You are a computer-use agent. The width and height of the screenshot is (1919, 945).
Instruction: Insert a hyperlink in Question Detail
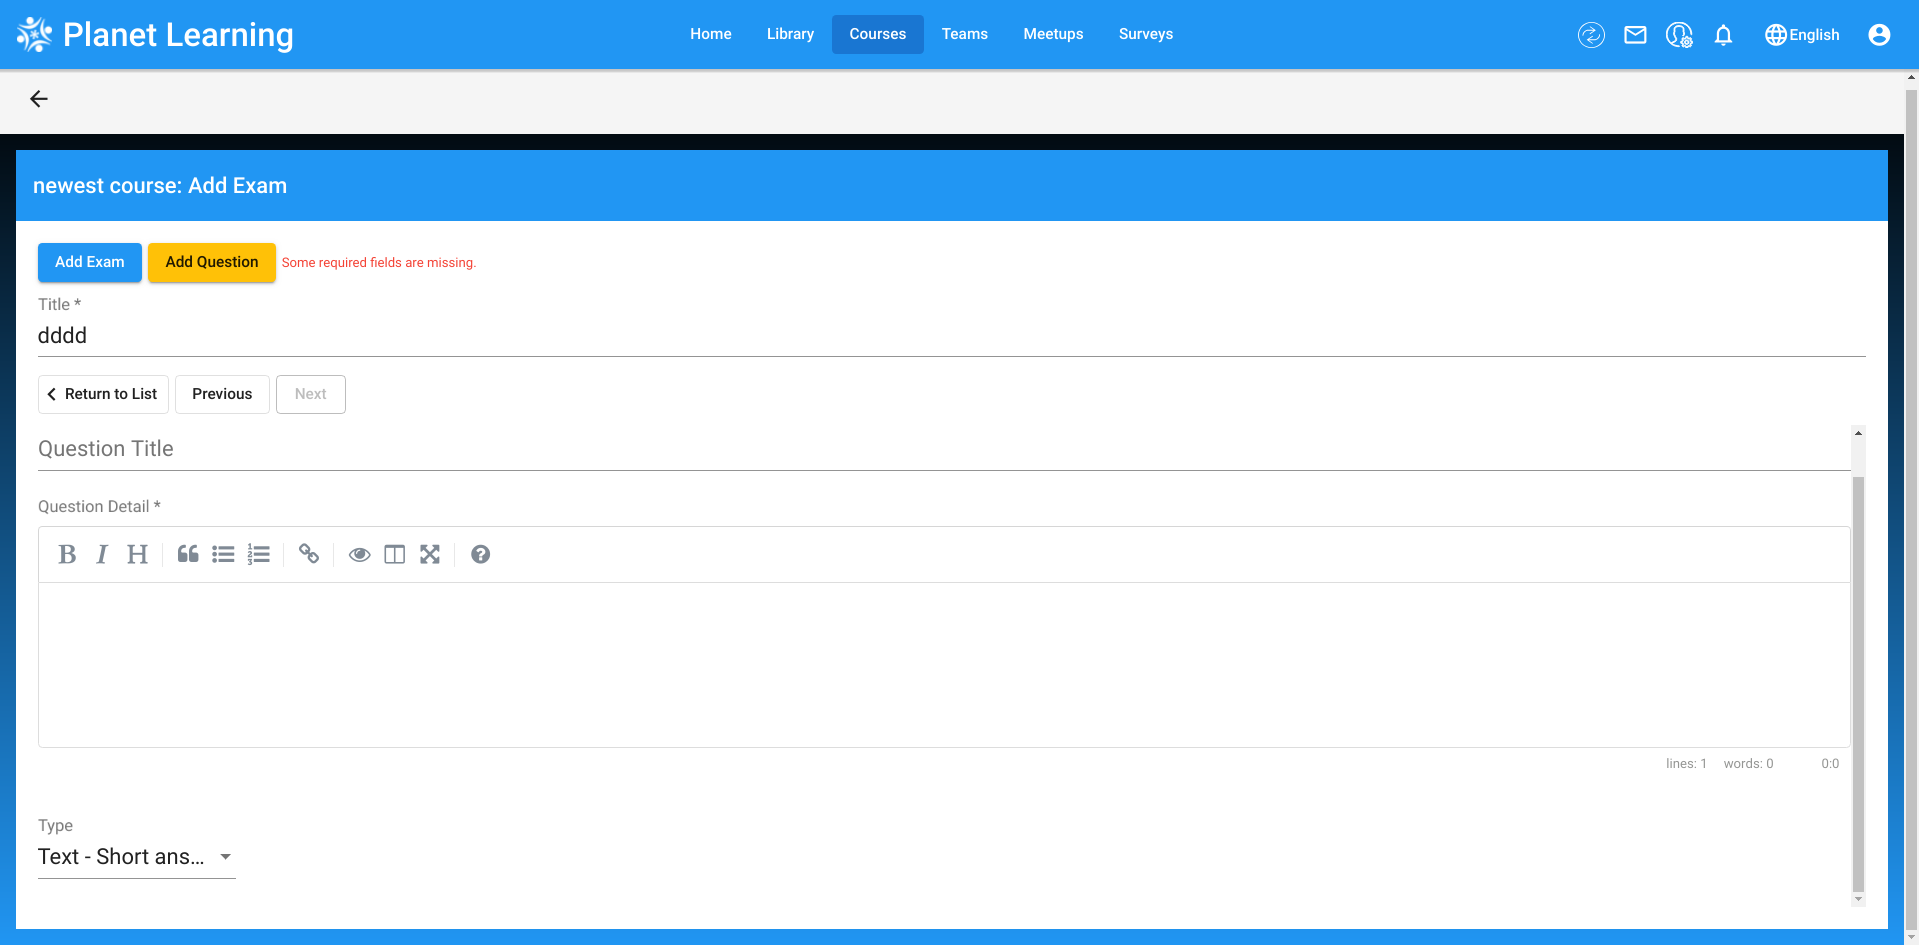point(308,554)
